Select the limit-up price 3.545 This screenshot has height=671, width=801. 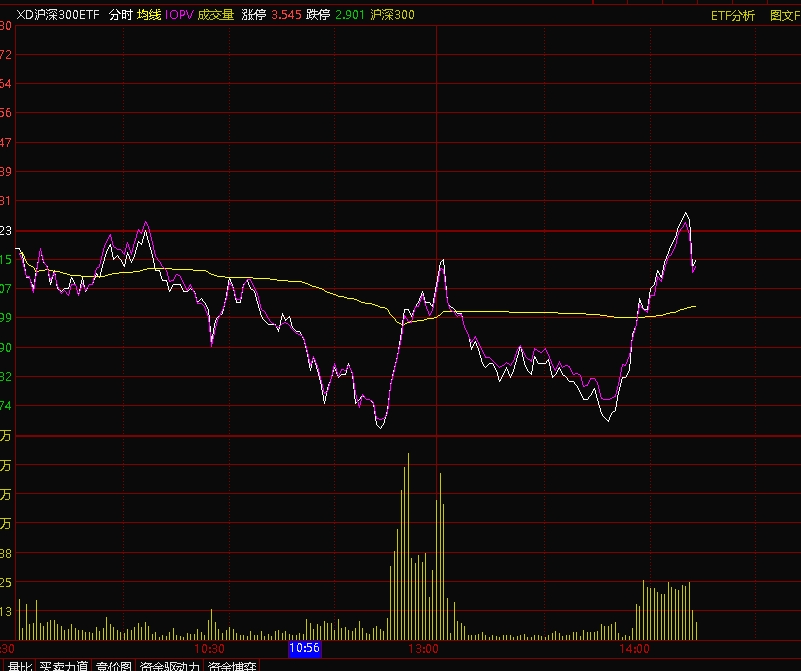tap(287, 15)
